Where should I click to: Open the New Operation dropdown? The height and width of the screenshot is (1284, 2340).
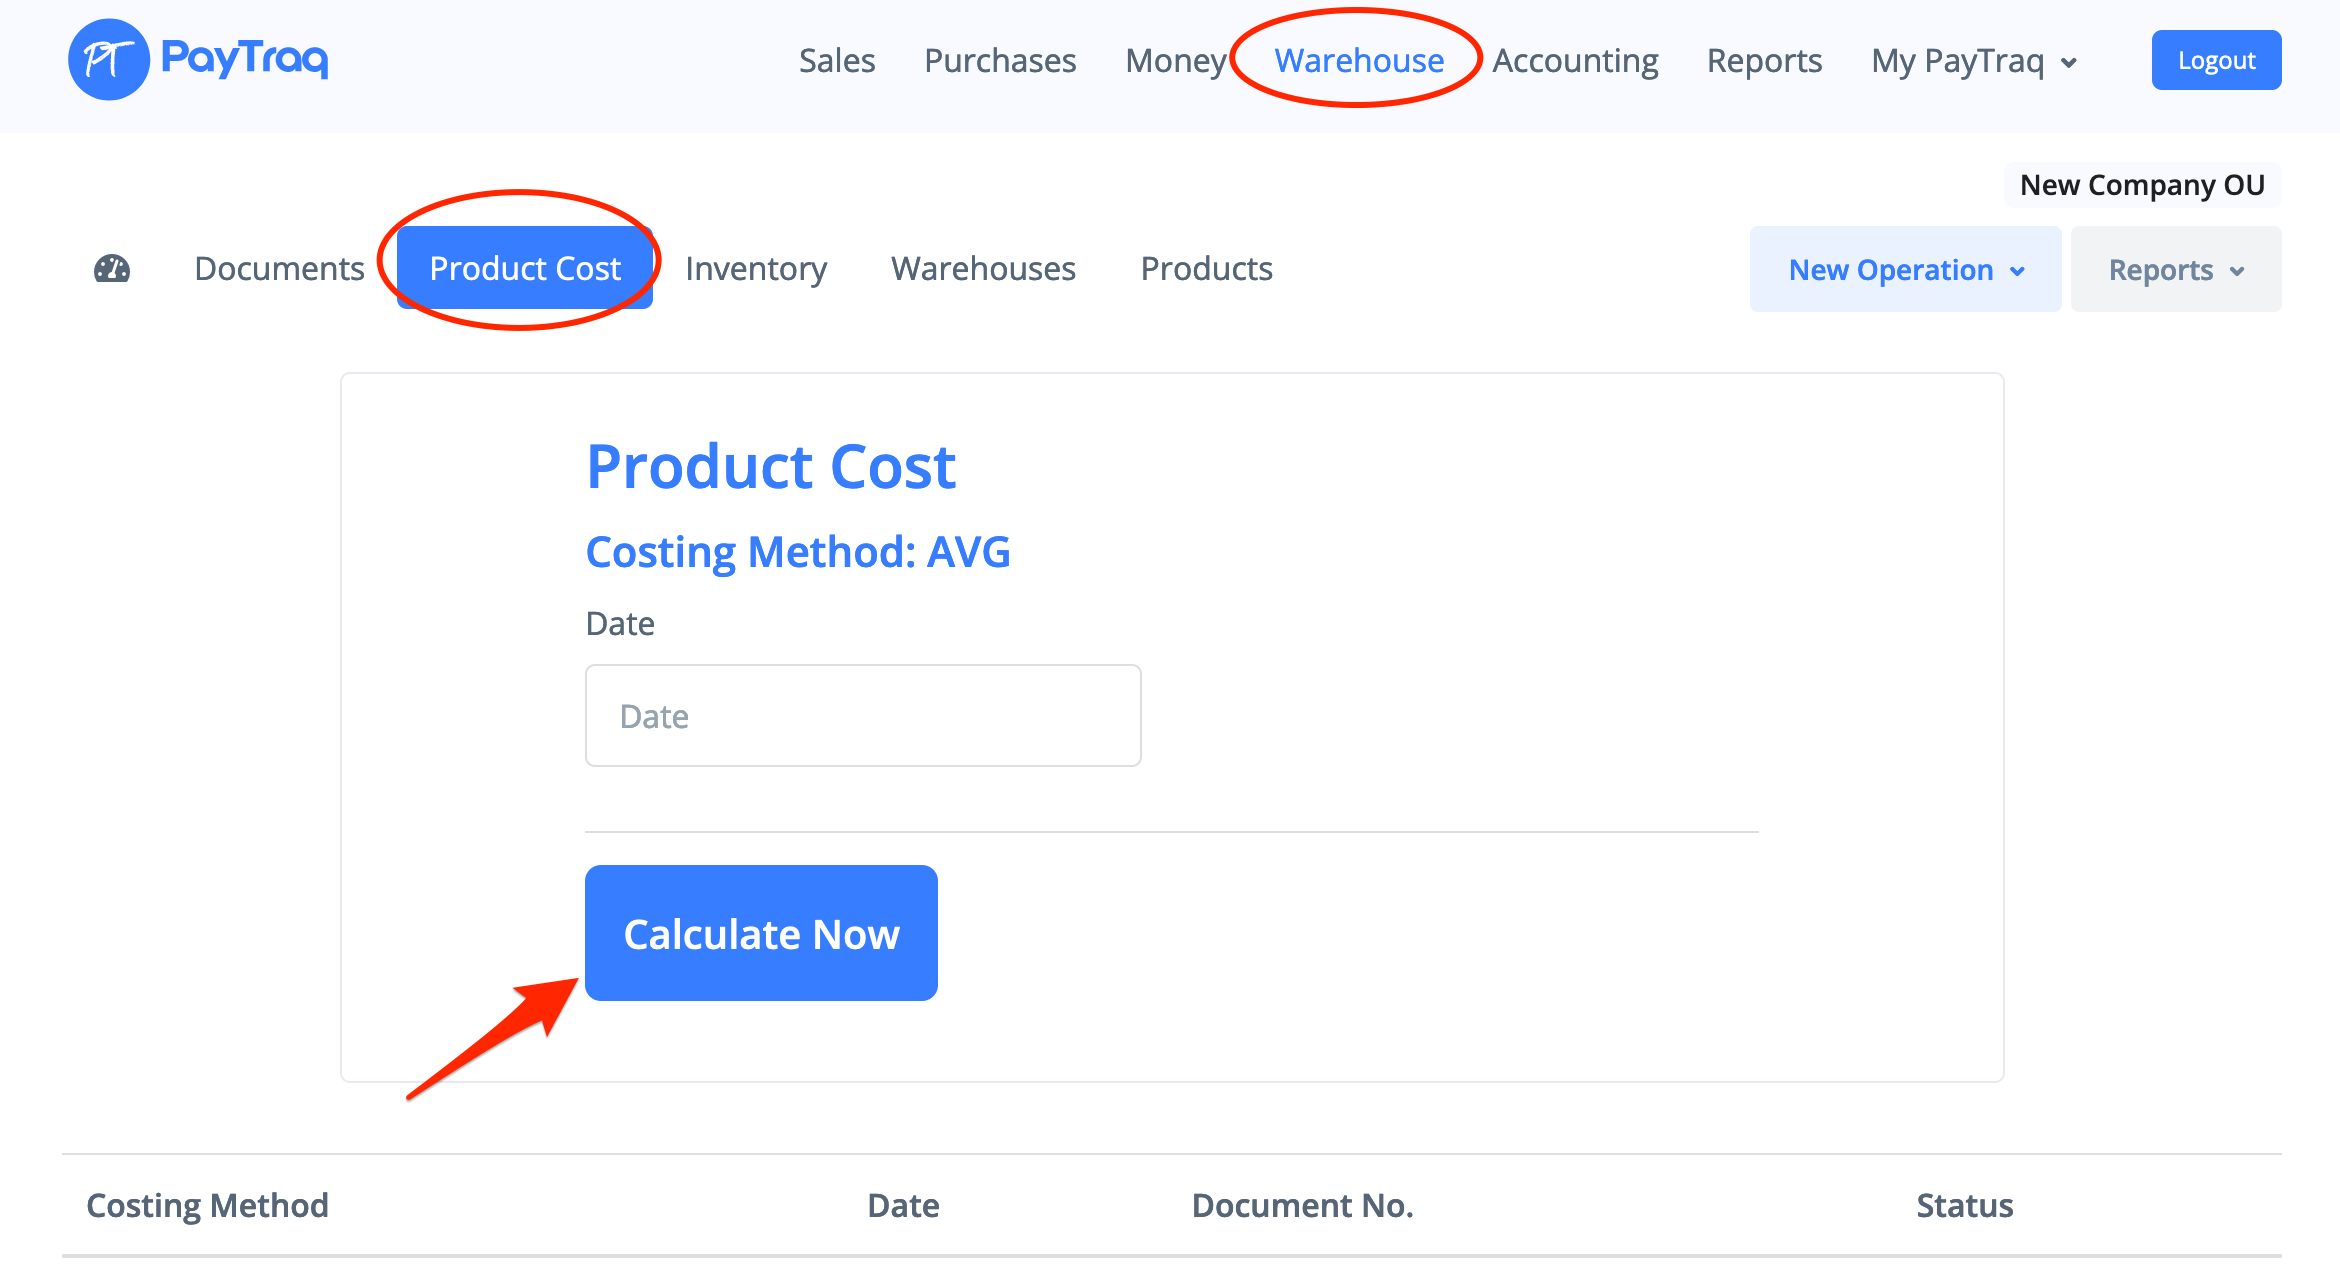[x=1905, y=270]
